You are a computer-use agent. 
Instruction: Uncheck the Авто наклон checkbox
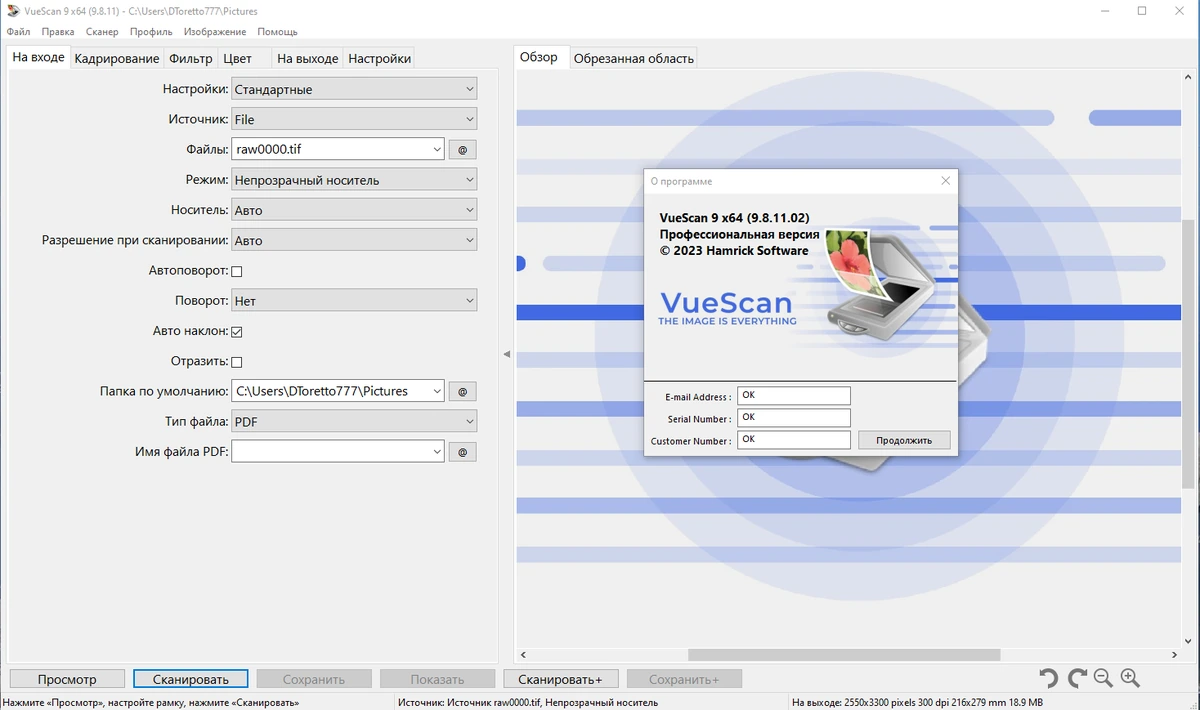[237, 331]
